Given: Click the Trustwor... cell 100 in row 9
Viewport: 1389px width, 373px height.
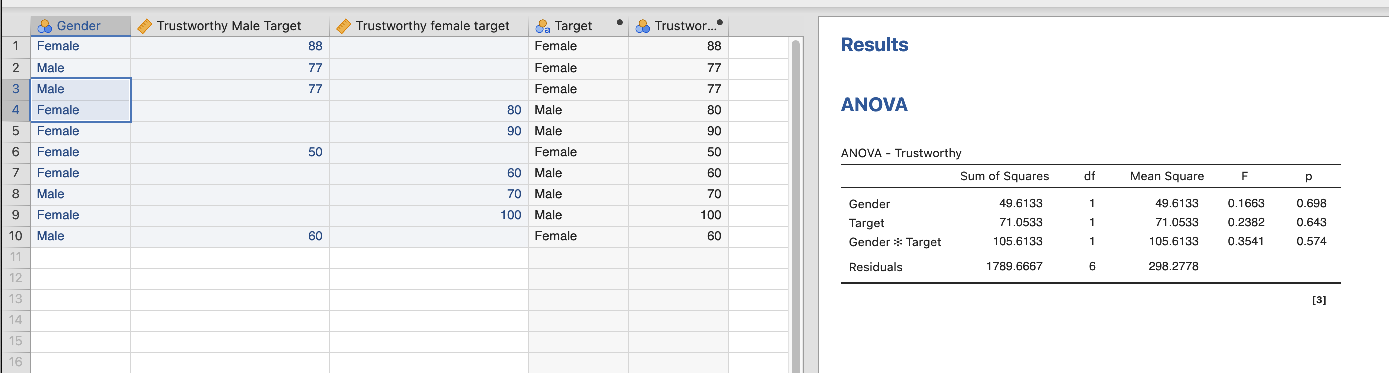Looking at the screenshot, I should click(678, 215).
